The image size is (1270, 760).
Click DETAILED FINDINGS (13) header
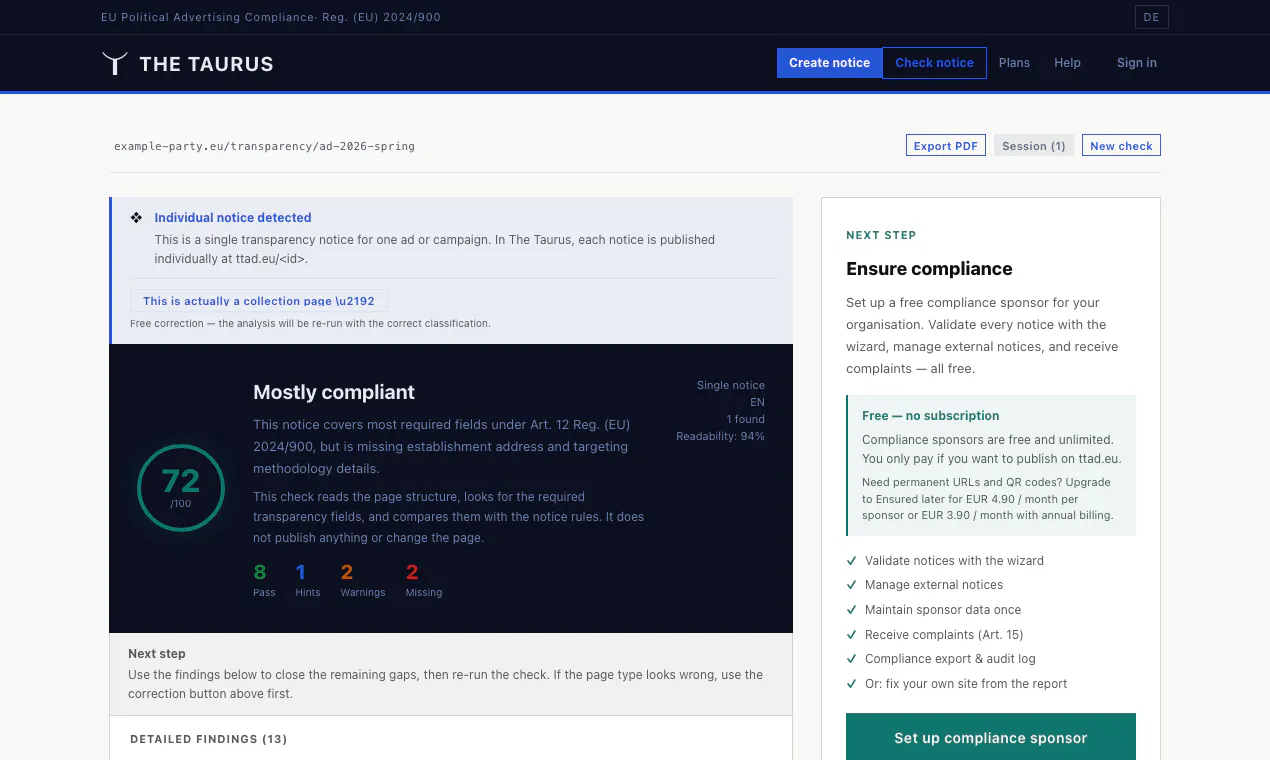pos(208,739)
